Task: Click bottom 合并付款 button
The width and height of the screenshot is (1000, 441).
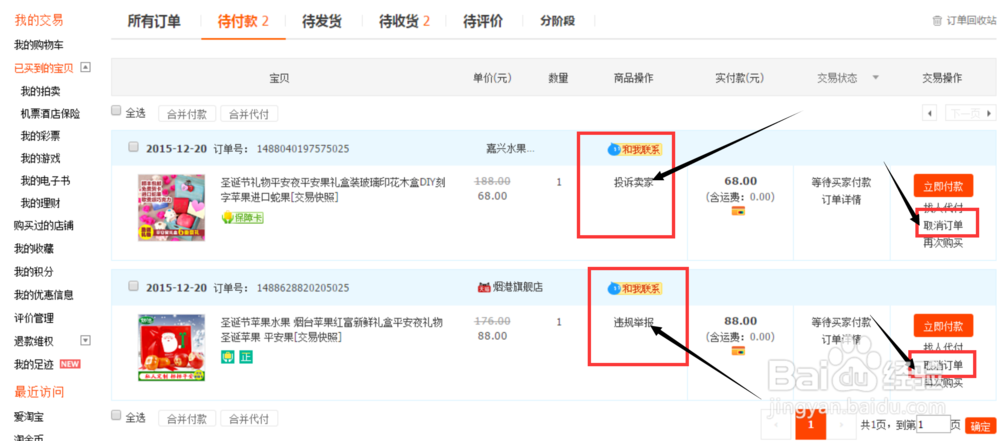Action: click(187, 419)
